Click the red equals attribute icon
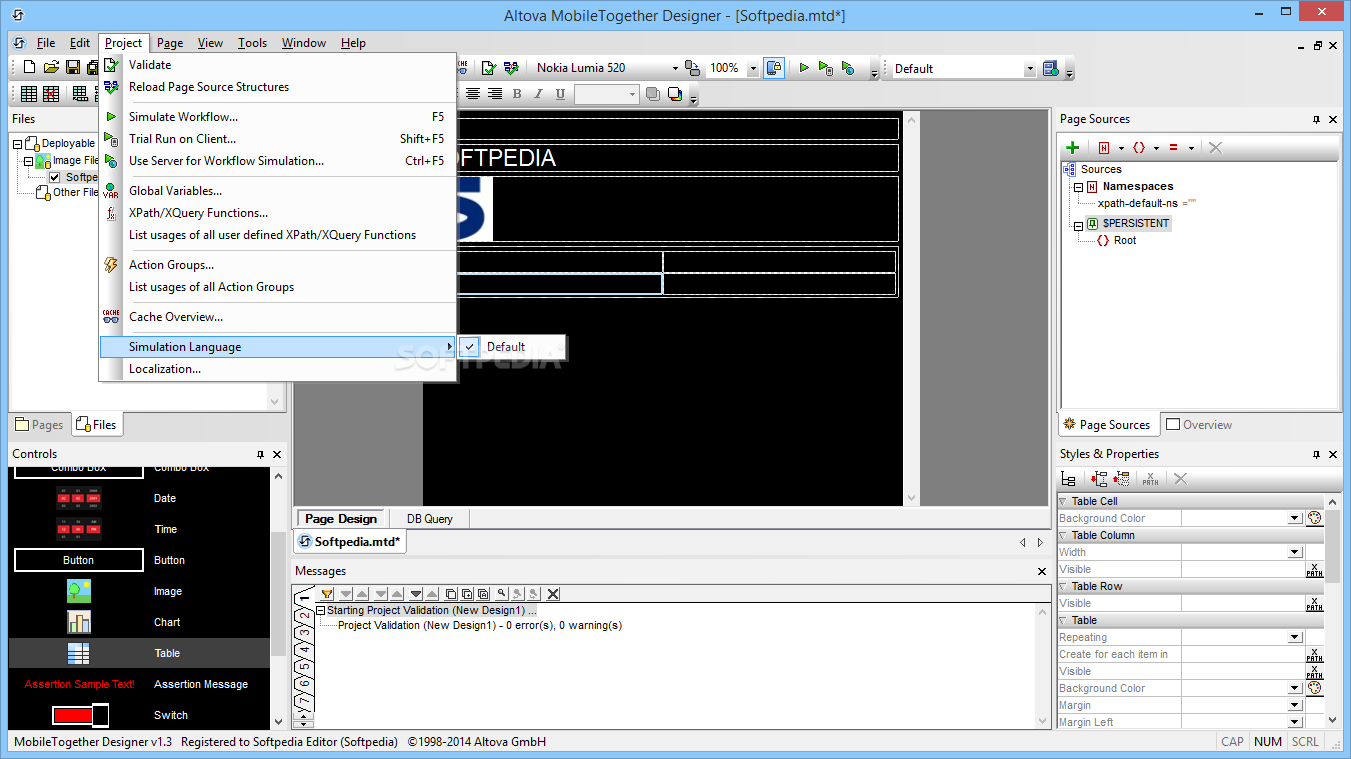 coord(1173,147)
